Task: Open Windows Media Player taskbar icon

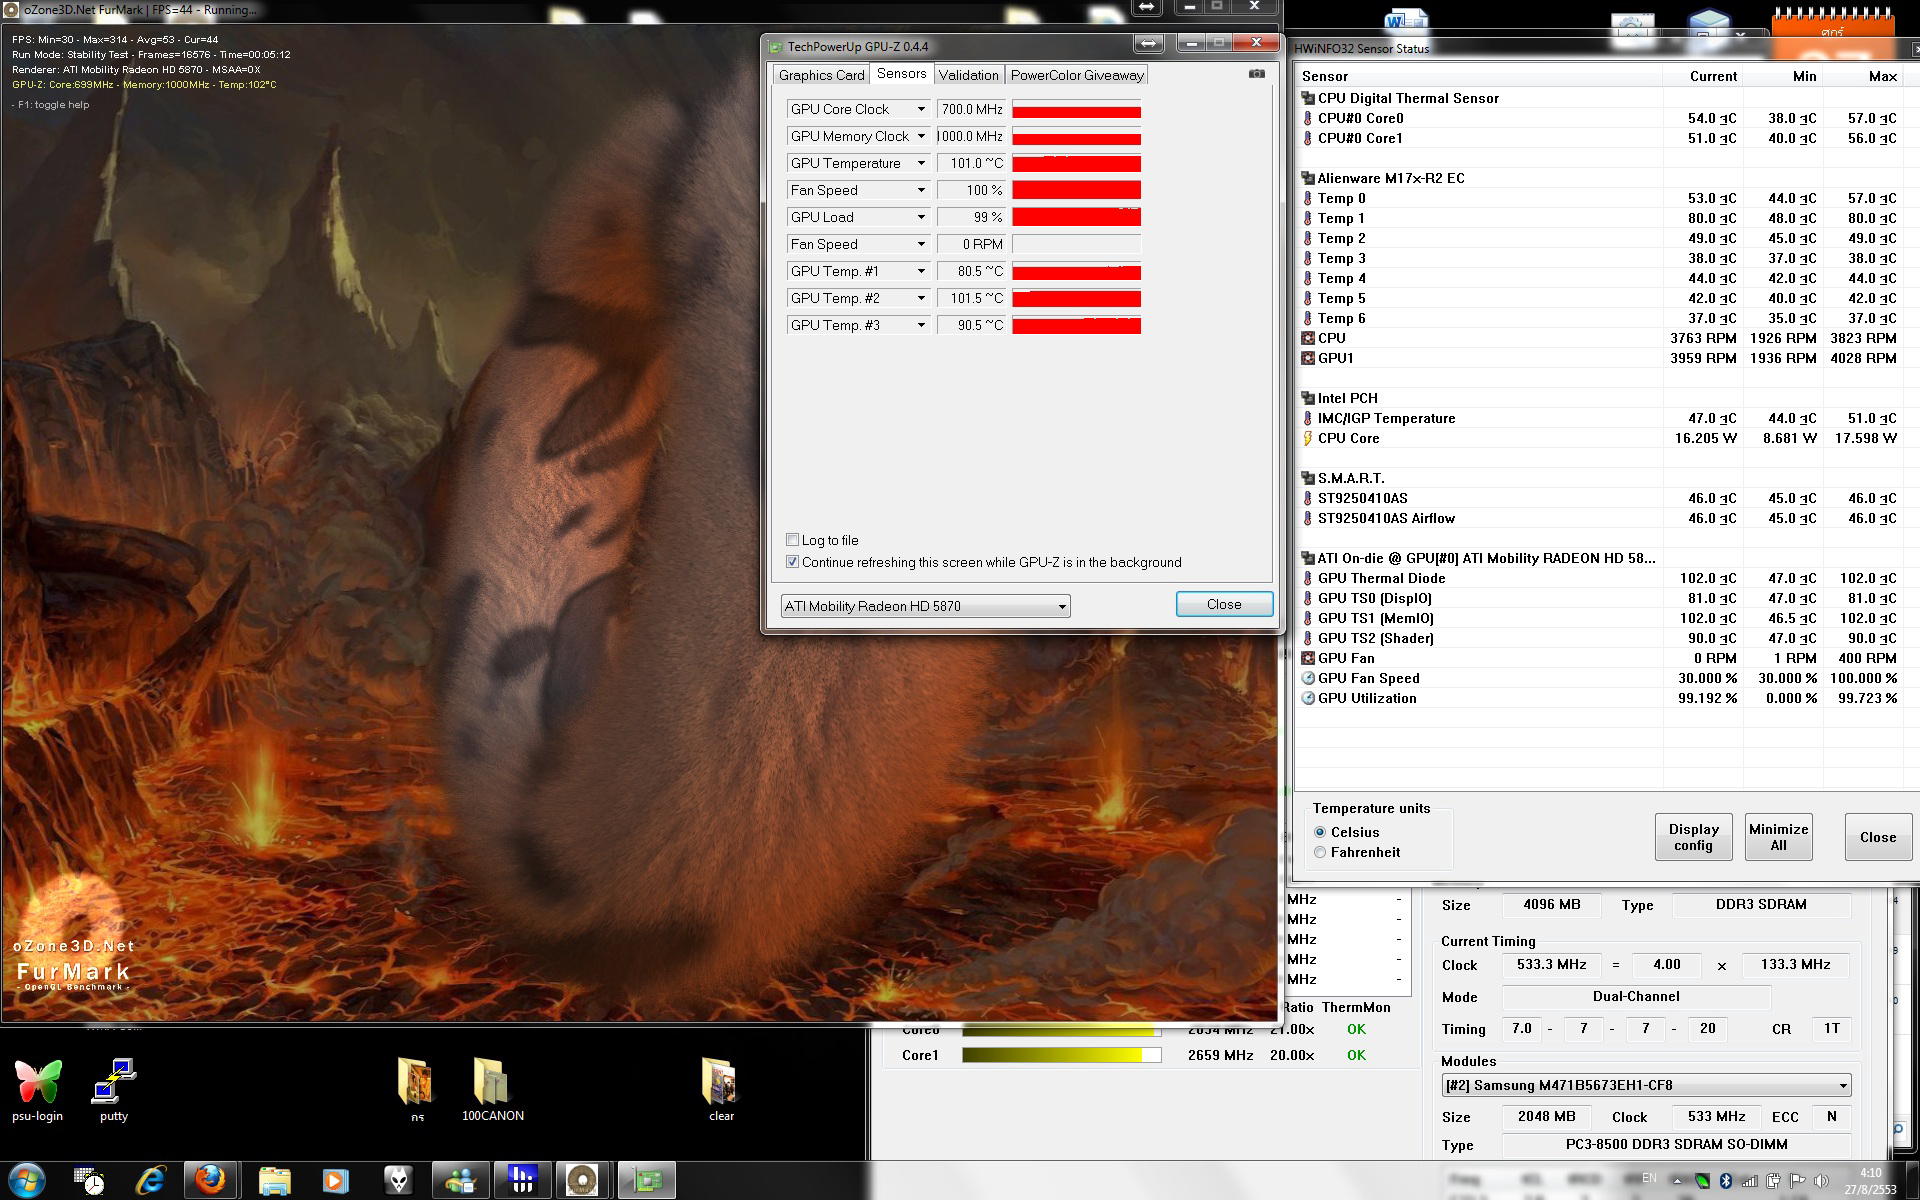Action: (x=336, y=1181)
